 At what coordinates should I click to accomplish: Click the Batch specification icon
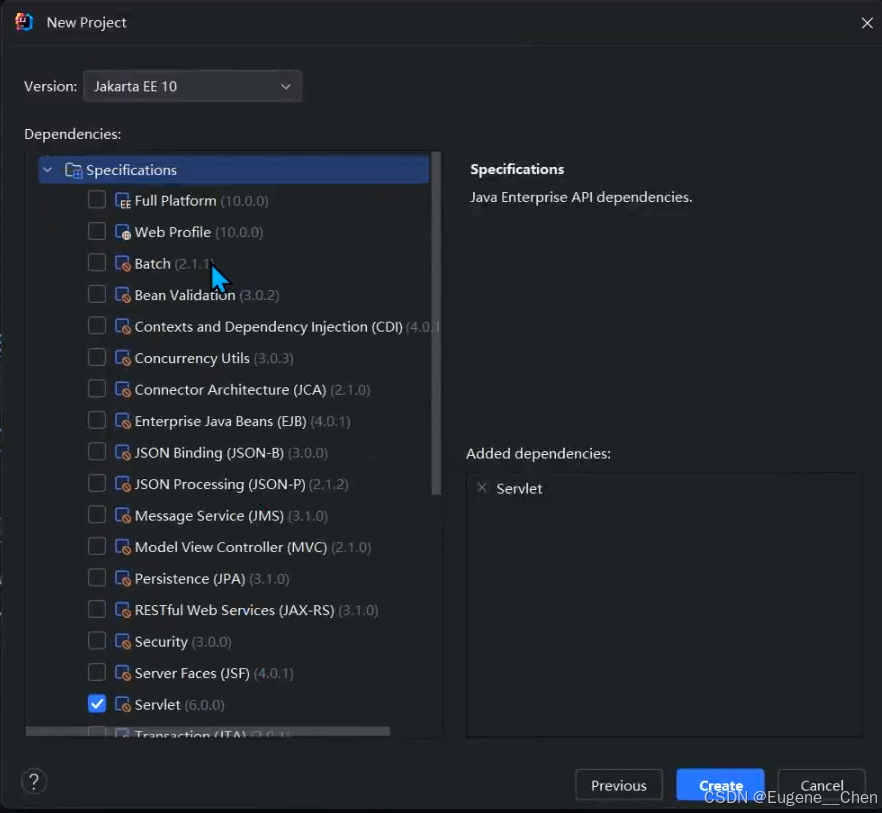(123, 264)
